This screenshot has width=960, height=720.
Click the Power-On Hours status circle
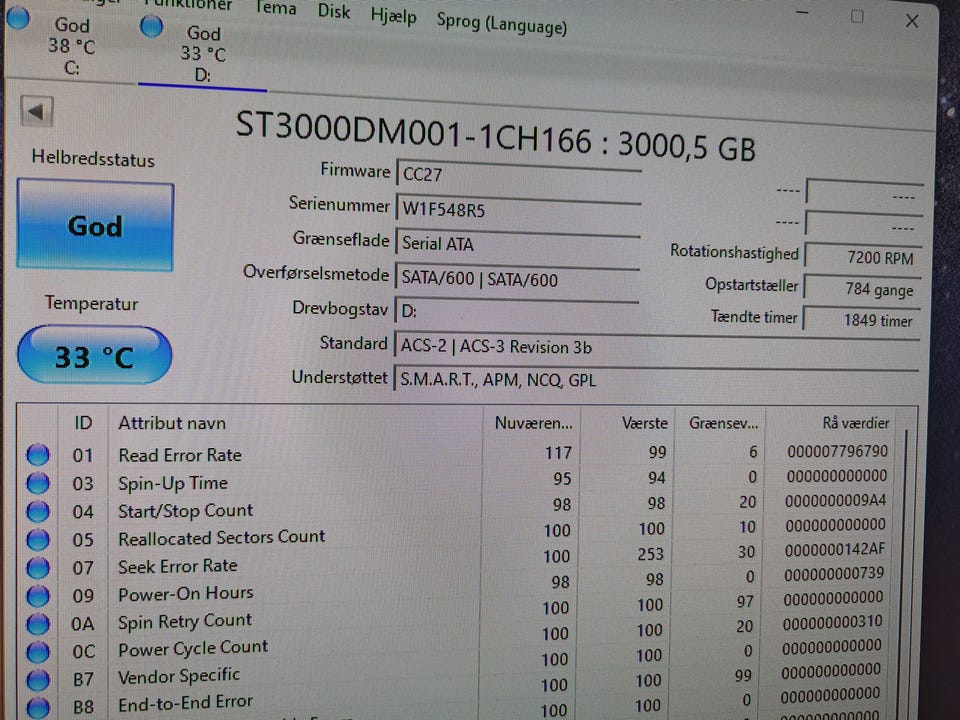tap(38, 596)
